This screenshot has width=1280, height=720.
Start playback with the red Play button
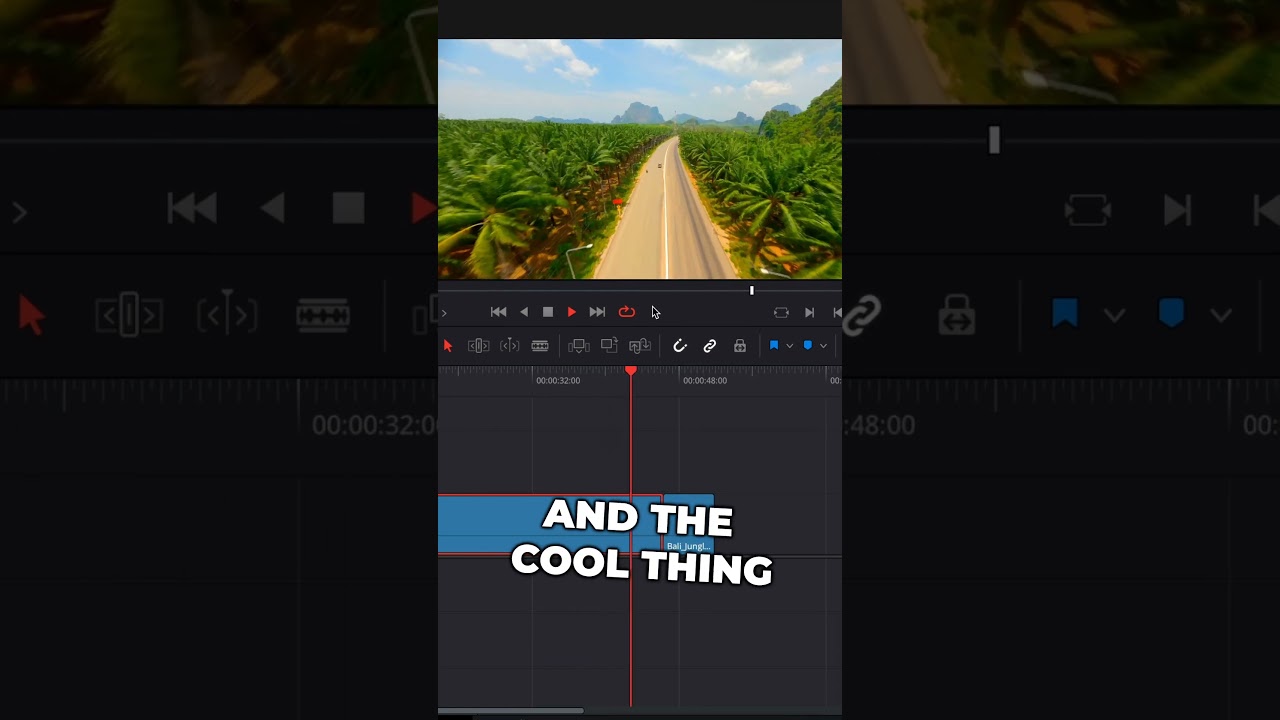(571, 312)
